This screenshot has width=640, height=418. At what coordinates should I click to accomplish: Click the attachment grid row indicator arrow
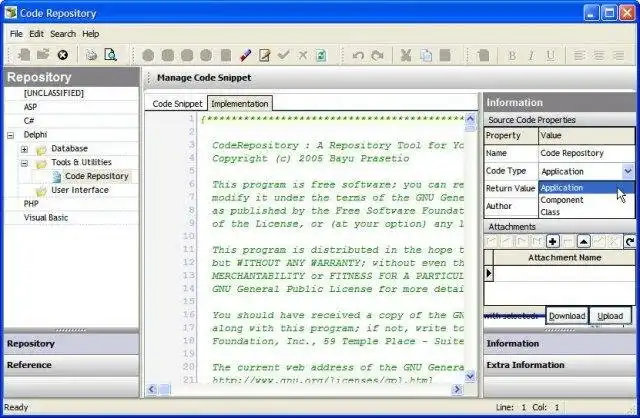[x=489, y=273]
